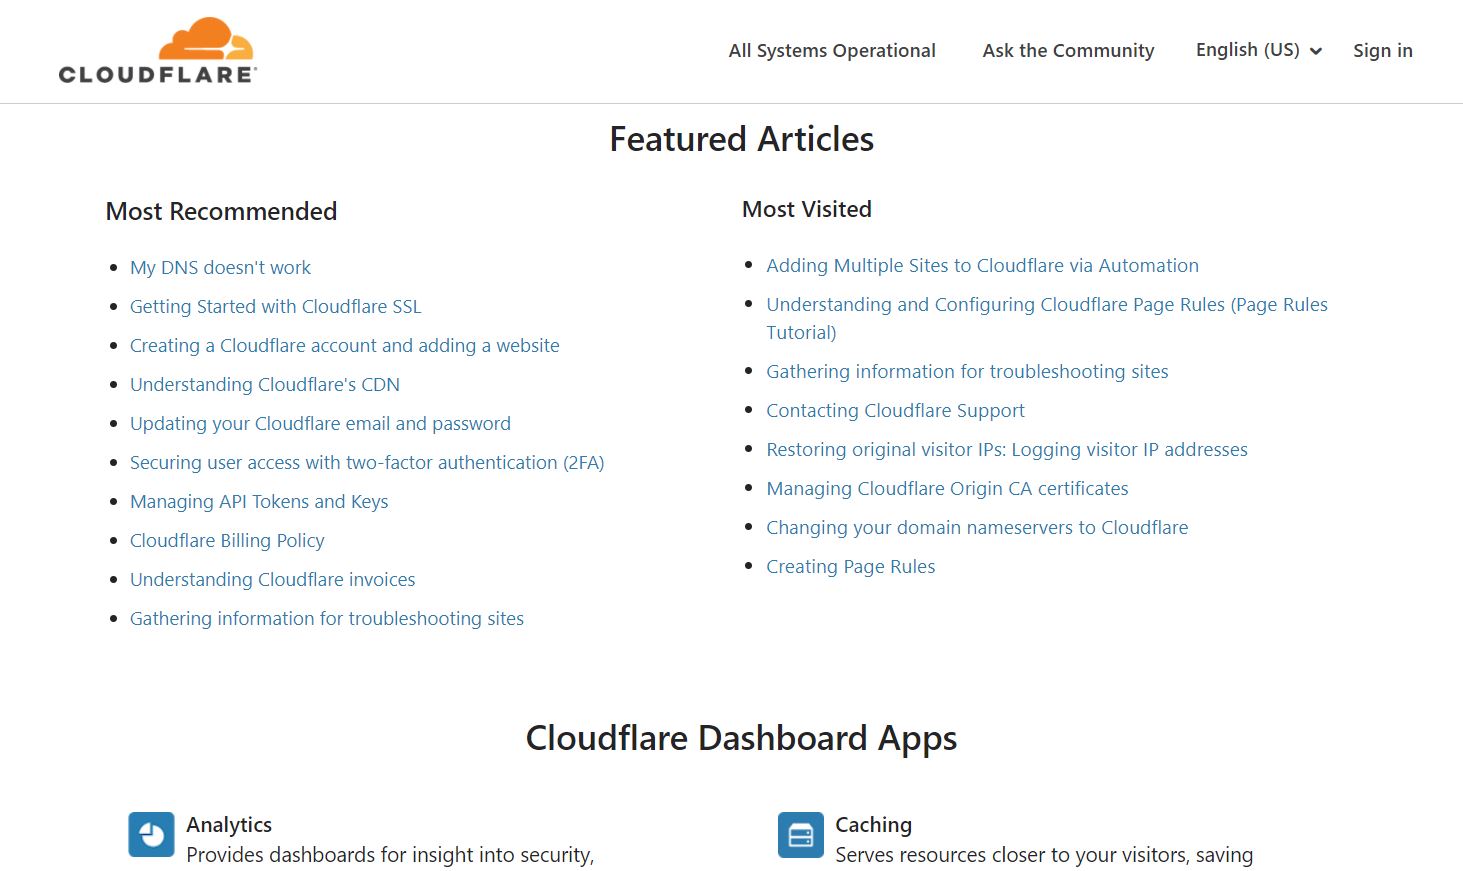Click the Cloudflare logo
Screen dimensions: 1463x871
pyautogui.click(x=158, y=50)
